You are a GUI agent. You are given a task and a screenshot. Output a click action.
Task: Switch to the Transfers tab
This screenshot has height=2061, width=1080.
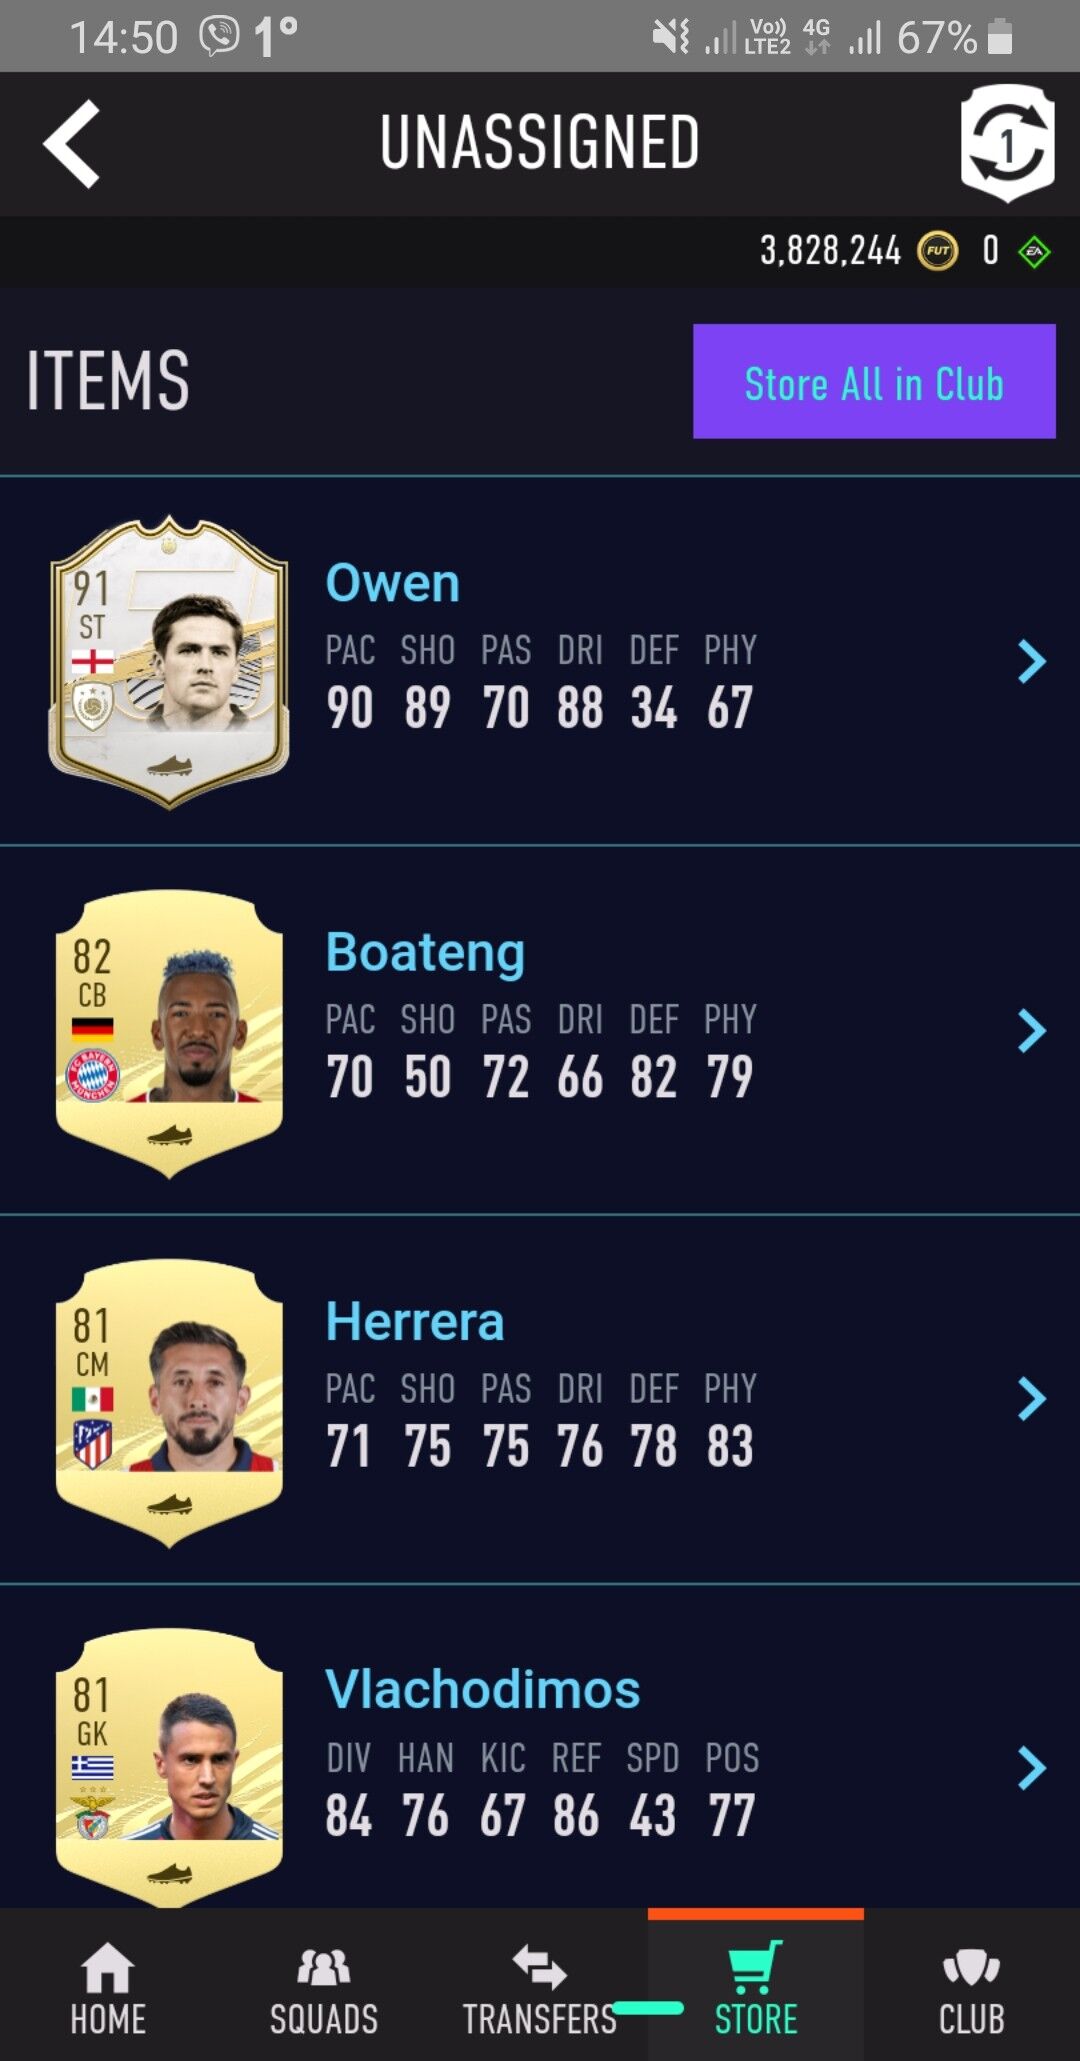[540, 1988]
